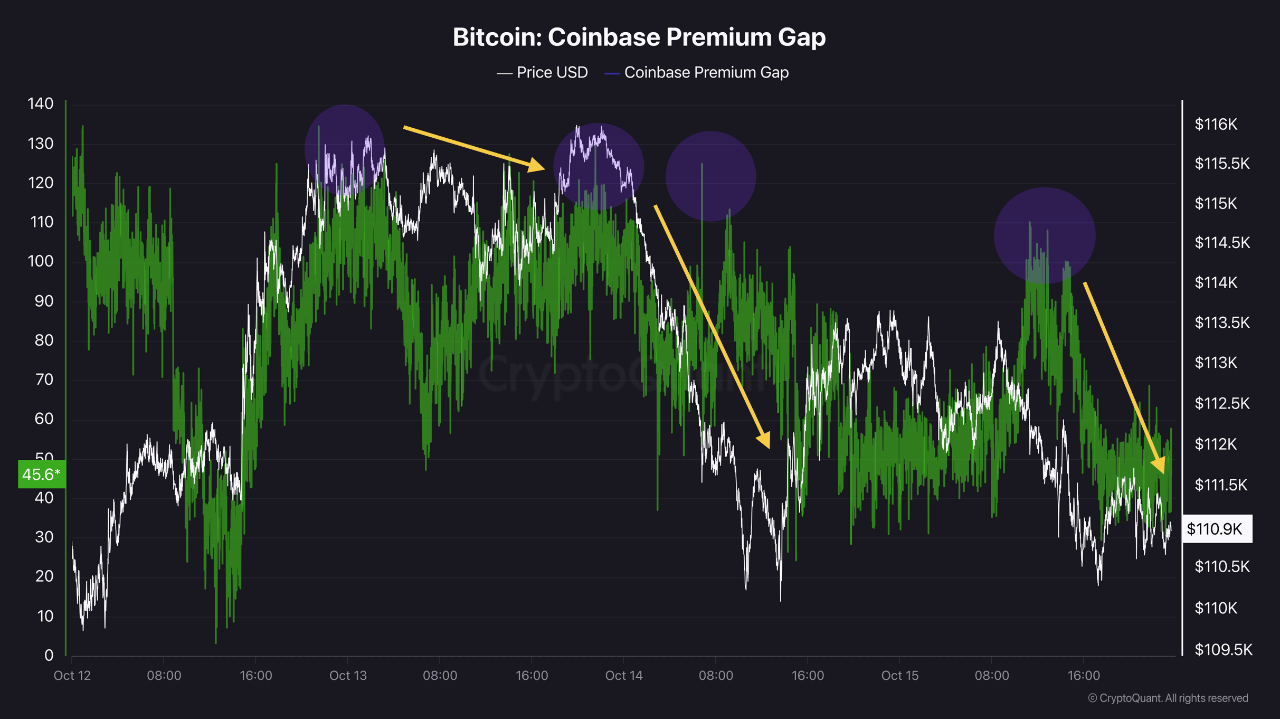Click the $109.5K label on the right axis
This screenshot has height=719, width=1280.
[1220, 650]
